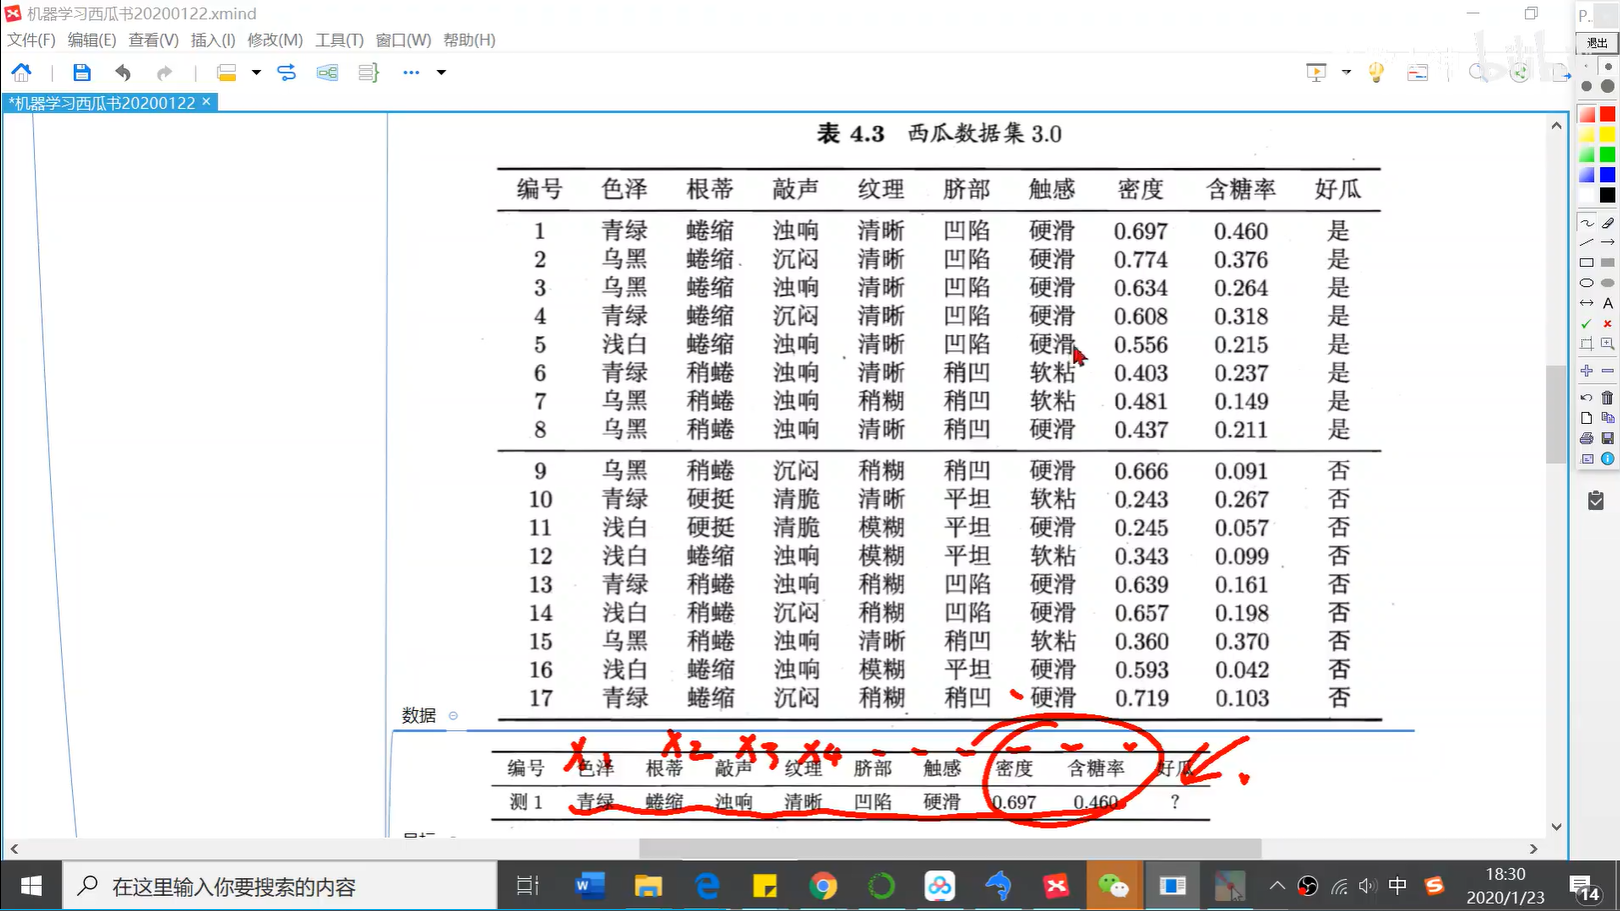Viewport: 1620px width, 911px height.
Task: Select the eraser tool in the annotation palette
Action: (1607, 223)
